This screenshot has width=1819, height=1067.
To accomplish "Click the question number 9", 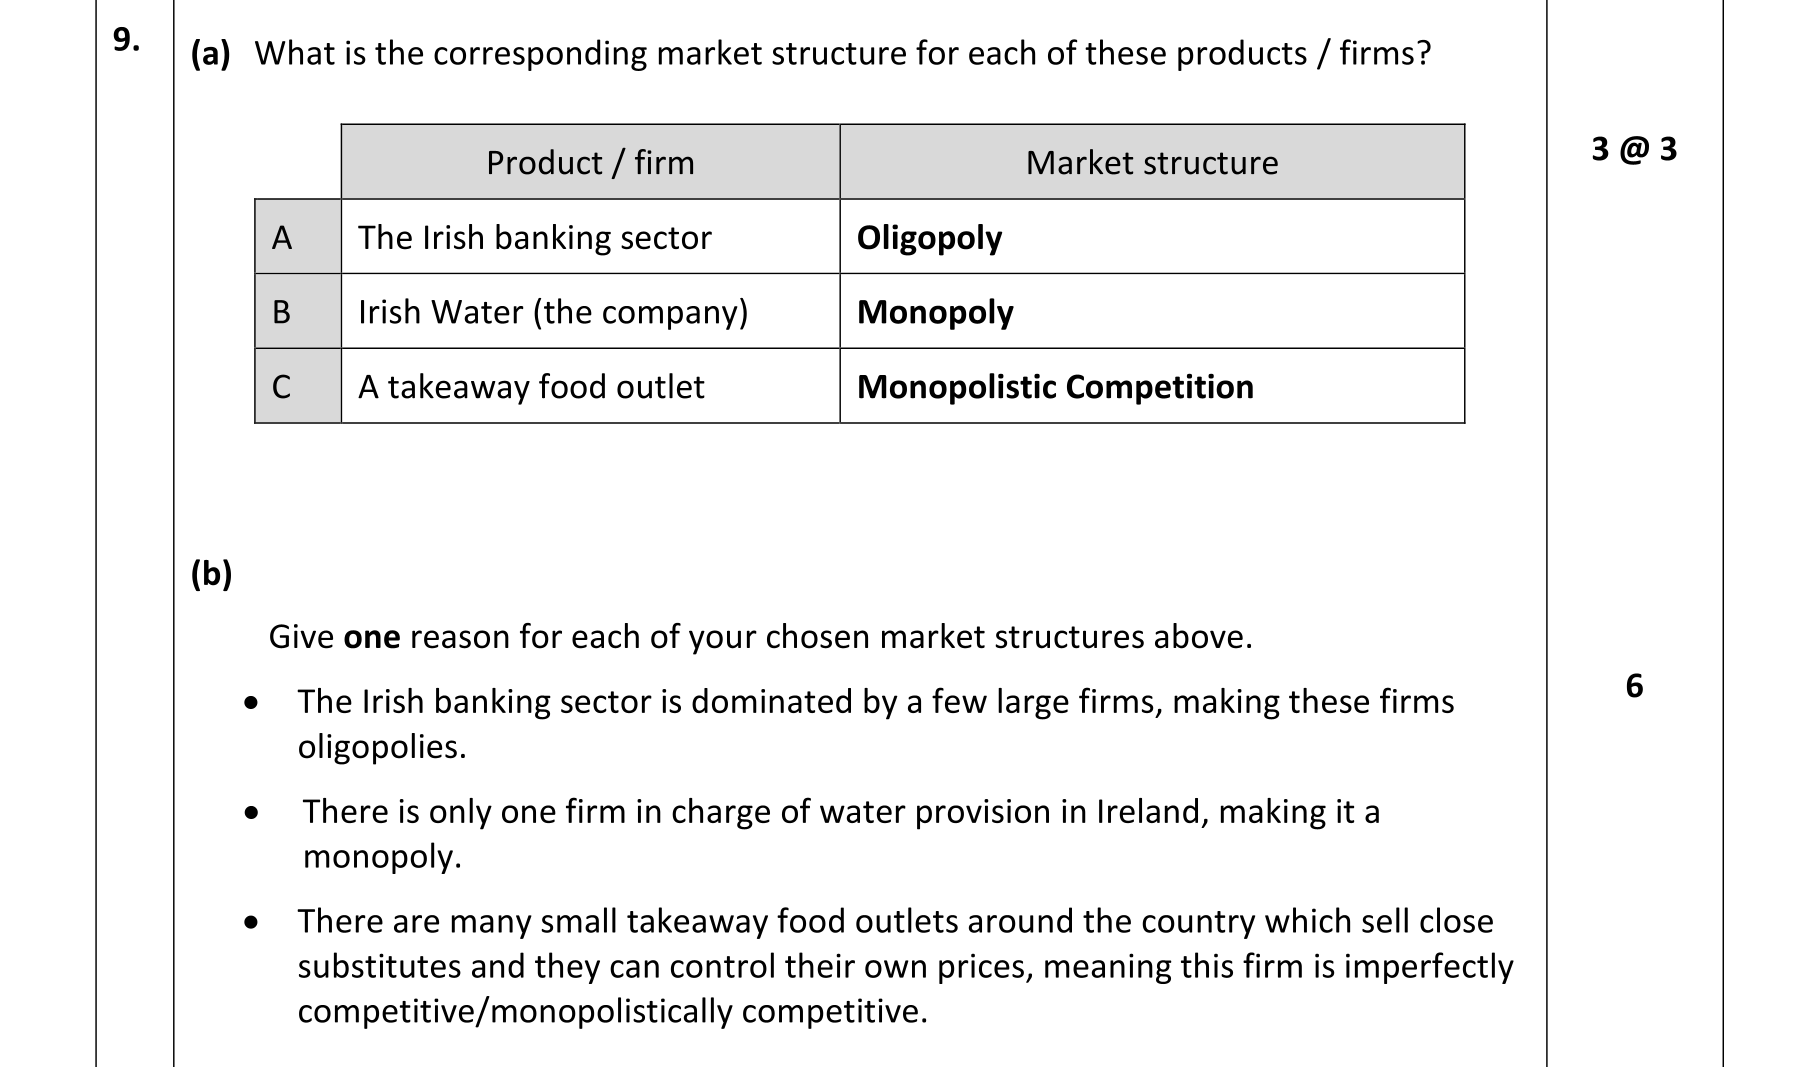I will click(x=126, y=40).
